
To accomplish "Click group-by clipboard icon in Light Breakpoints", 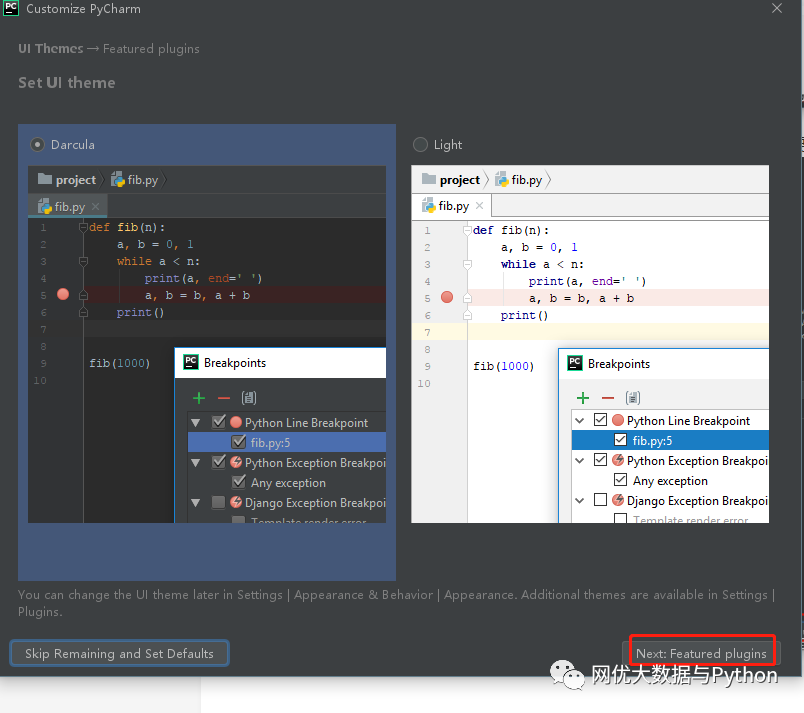I will point(633,398).
